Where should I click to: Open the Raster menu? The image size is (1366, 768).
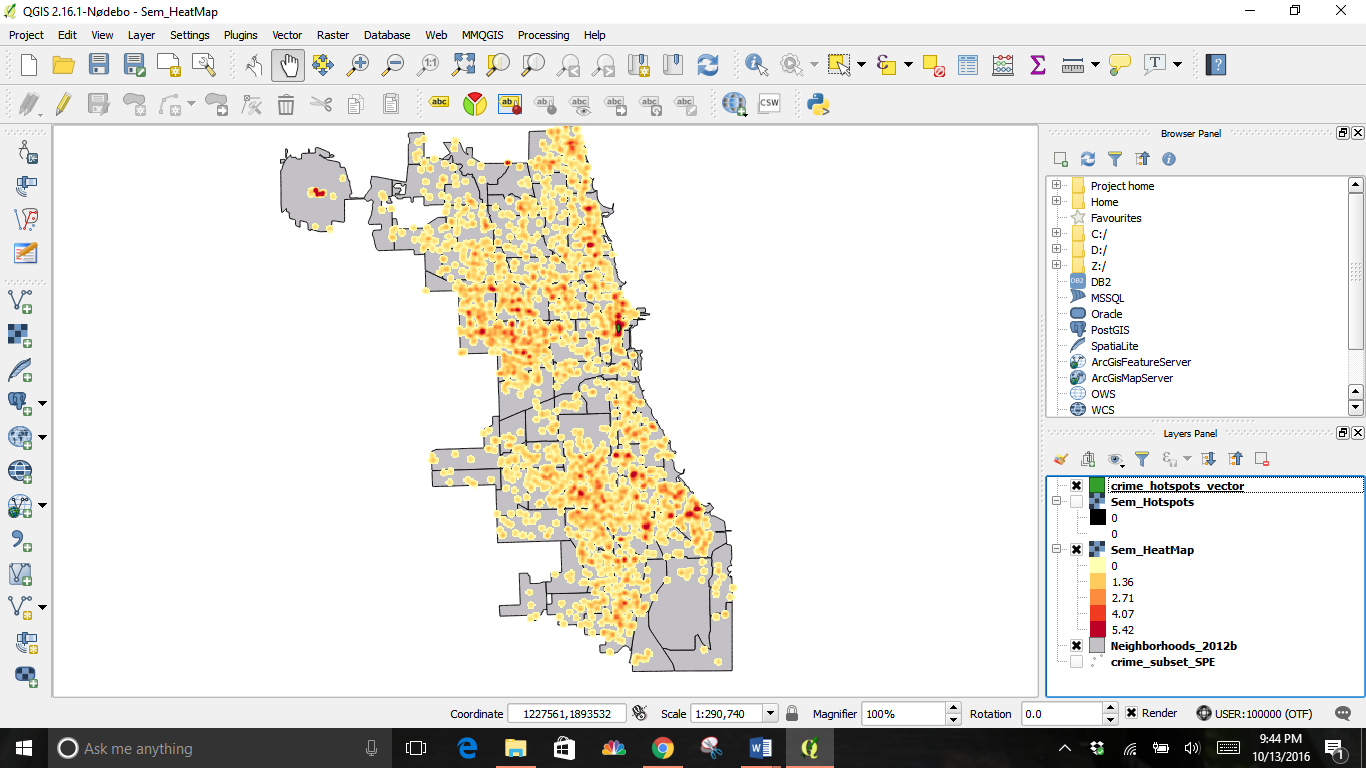tap(333, 35)
